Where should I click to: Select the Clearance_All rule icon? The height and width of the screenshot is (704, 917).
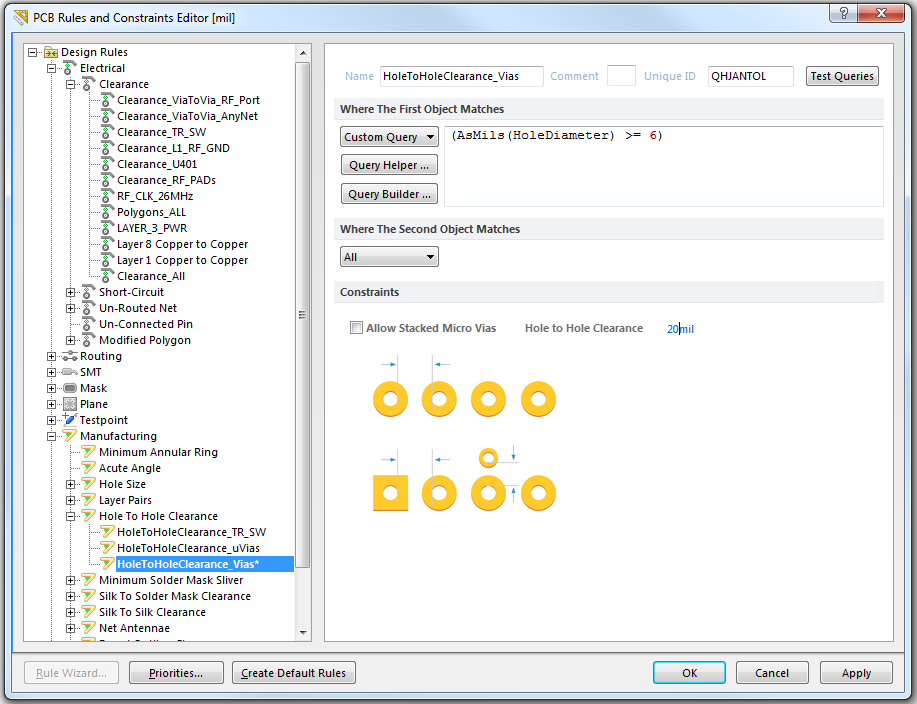[107, 276]
